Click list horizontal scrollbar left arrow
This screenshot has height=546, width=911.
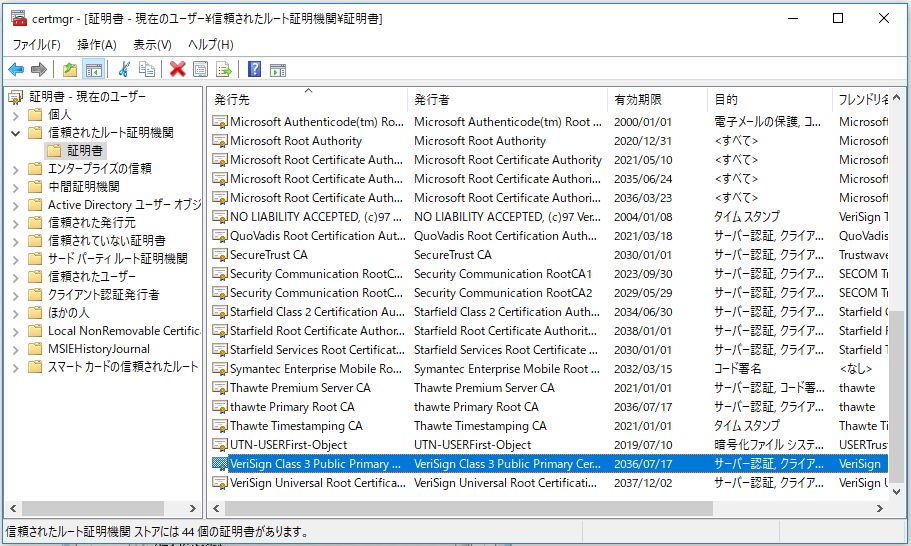(216, 508)
